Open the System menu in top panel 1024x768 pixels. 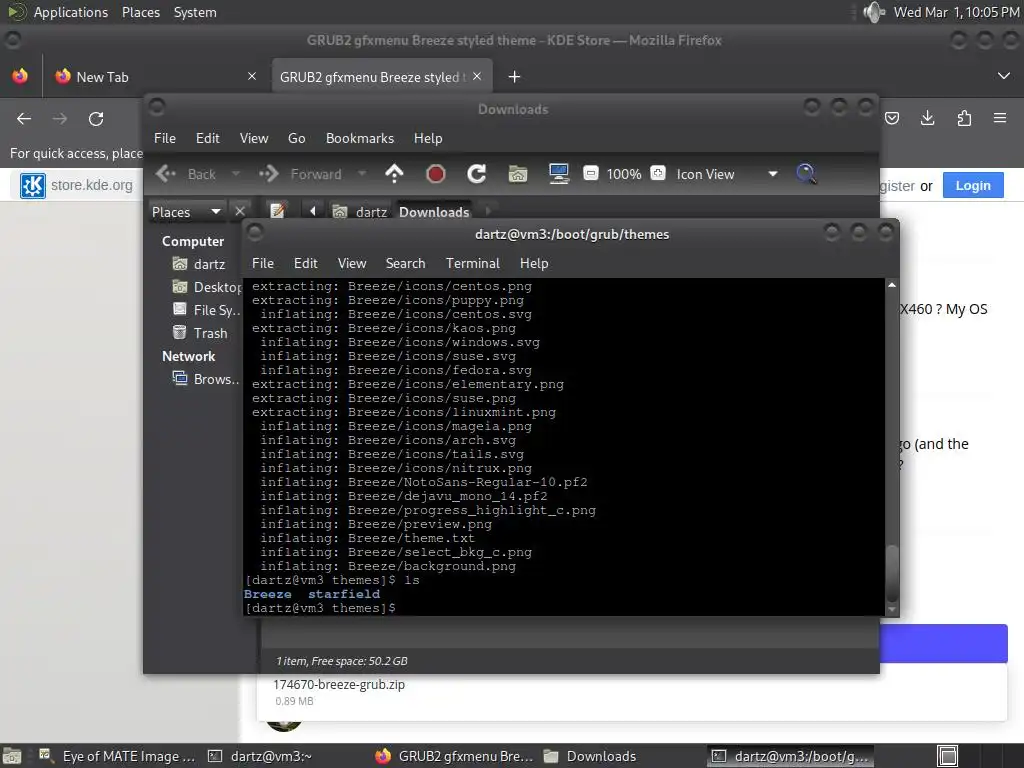pos(195,12)
